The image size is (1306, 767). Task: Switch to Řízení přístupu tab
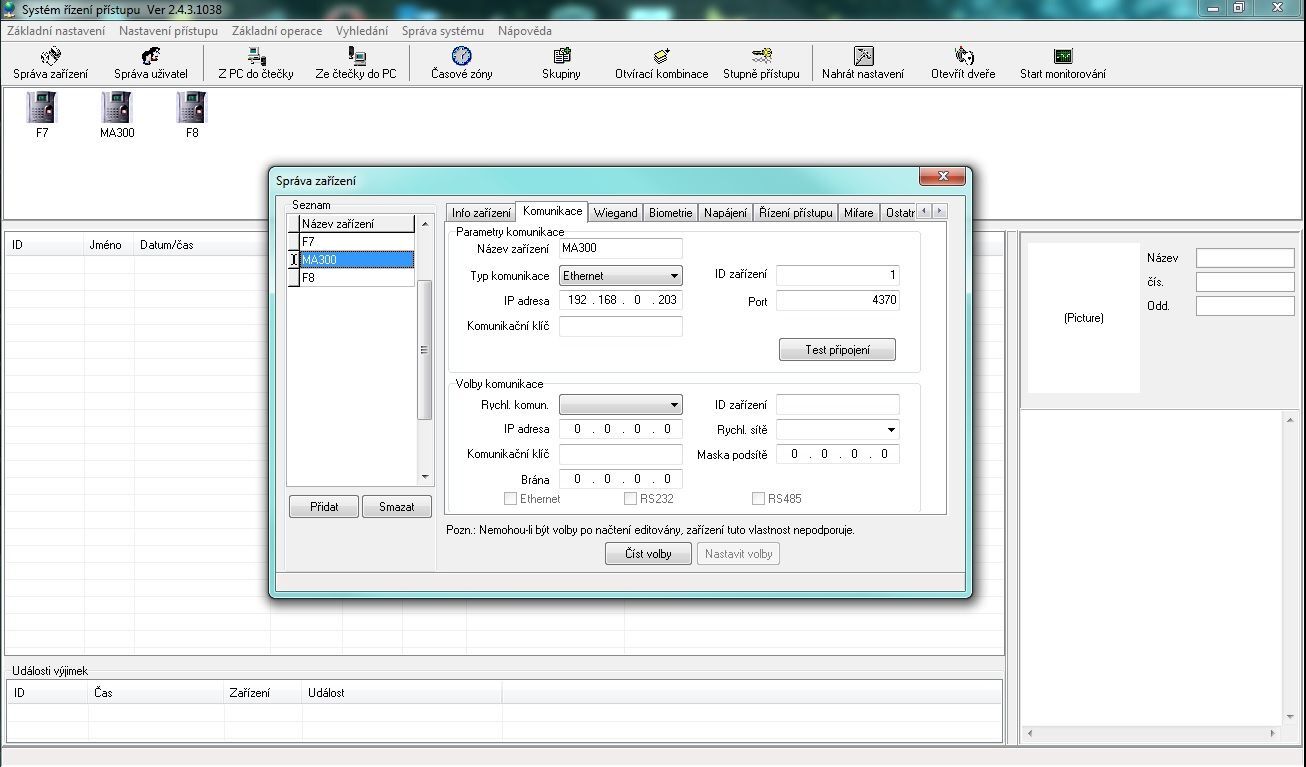(796, 213)
